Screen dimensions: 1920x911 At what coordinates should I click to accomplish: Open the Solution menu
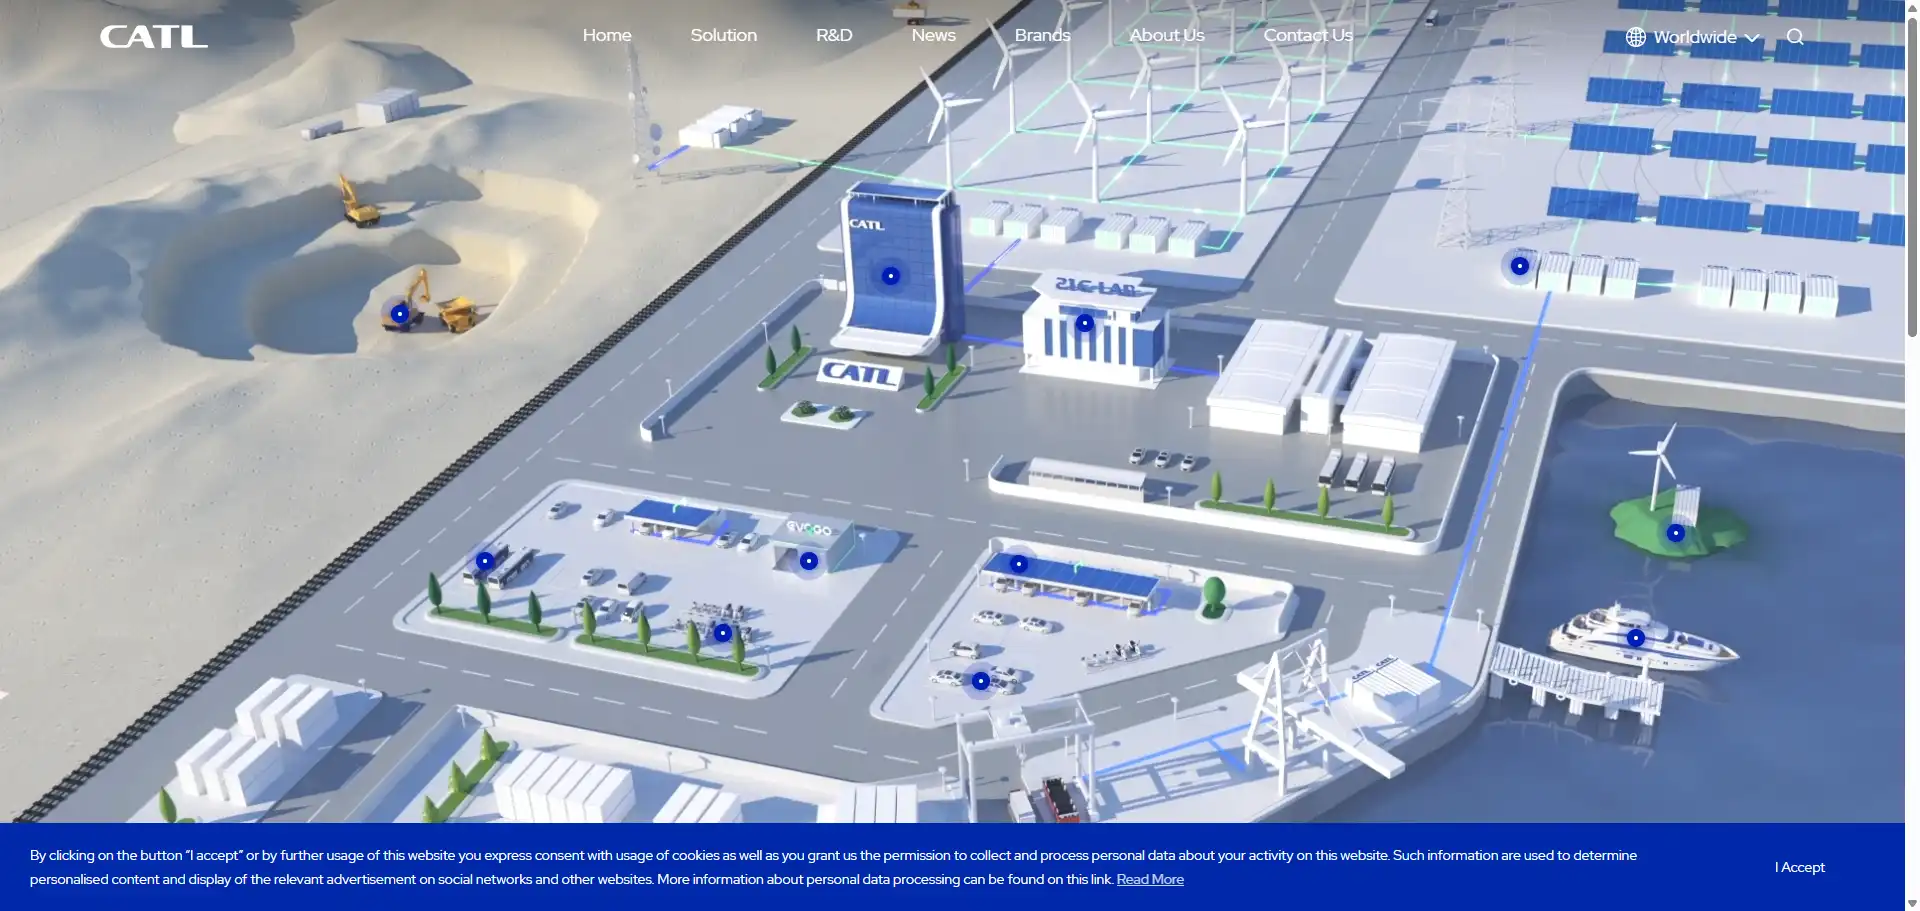point(724,35)
